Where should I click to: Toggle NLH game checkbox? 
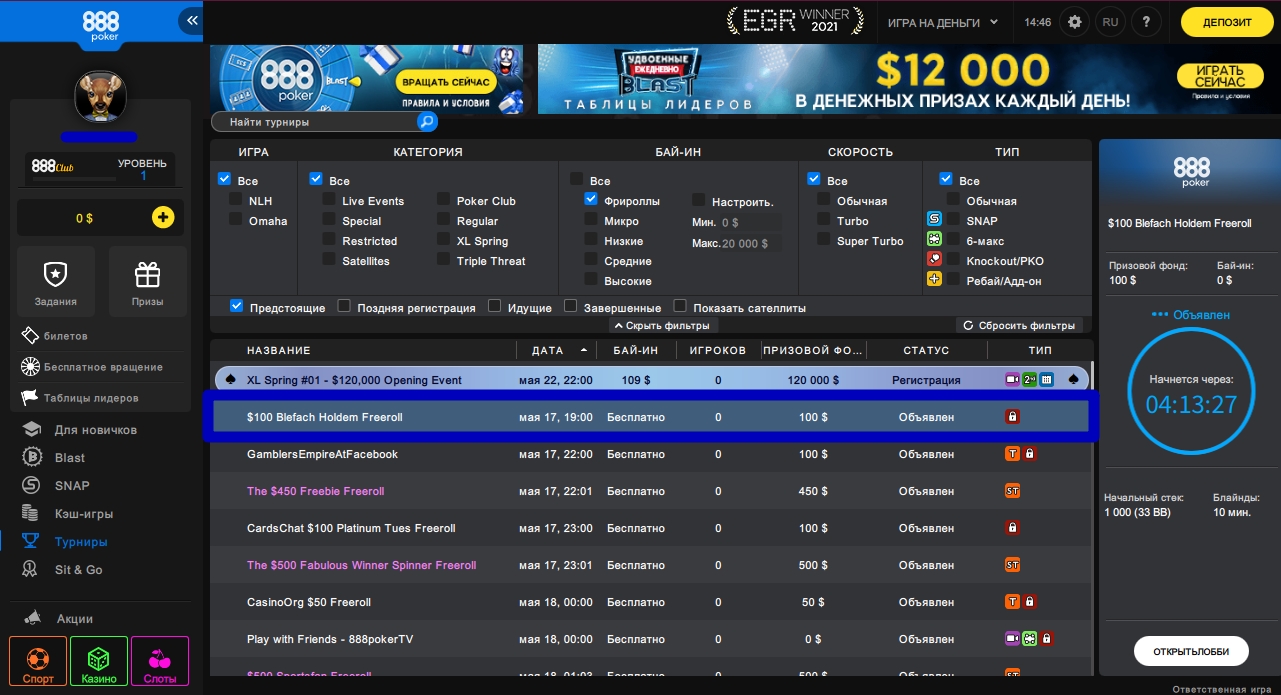(235, 200)
